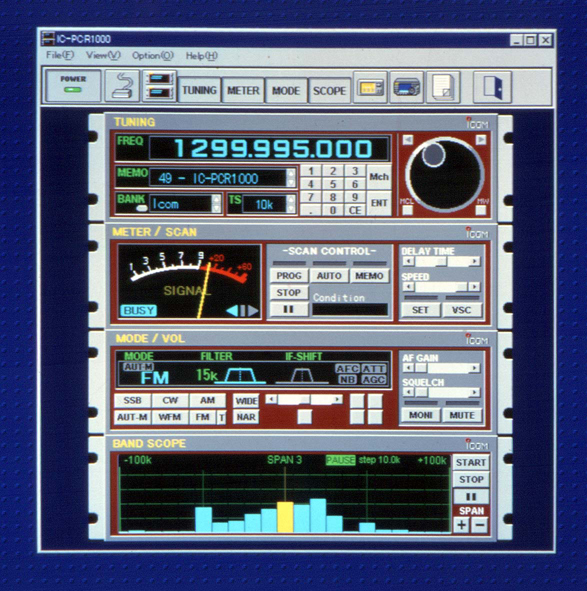Click keypad digit 1

(x=311, y=171)
